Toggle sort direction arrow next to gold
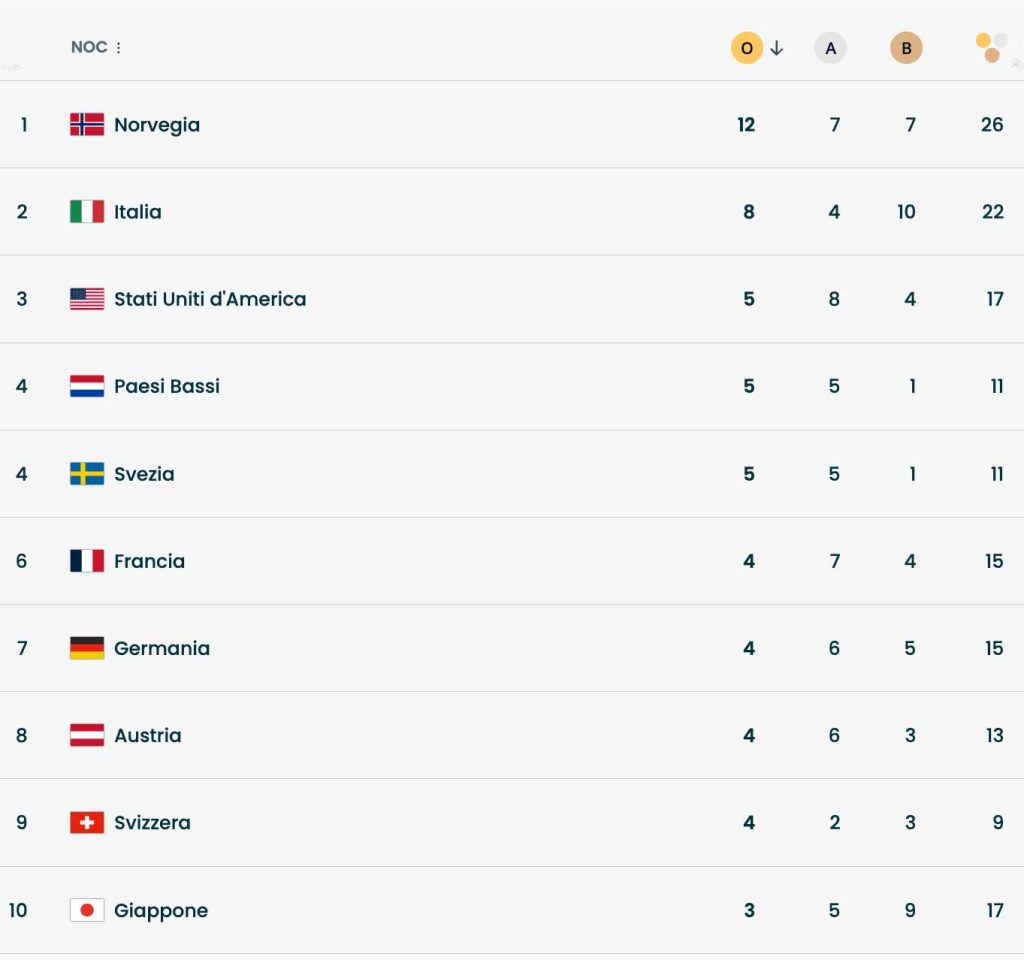The image size is (1024, 960). pos(776,48)
